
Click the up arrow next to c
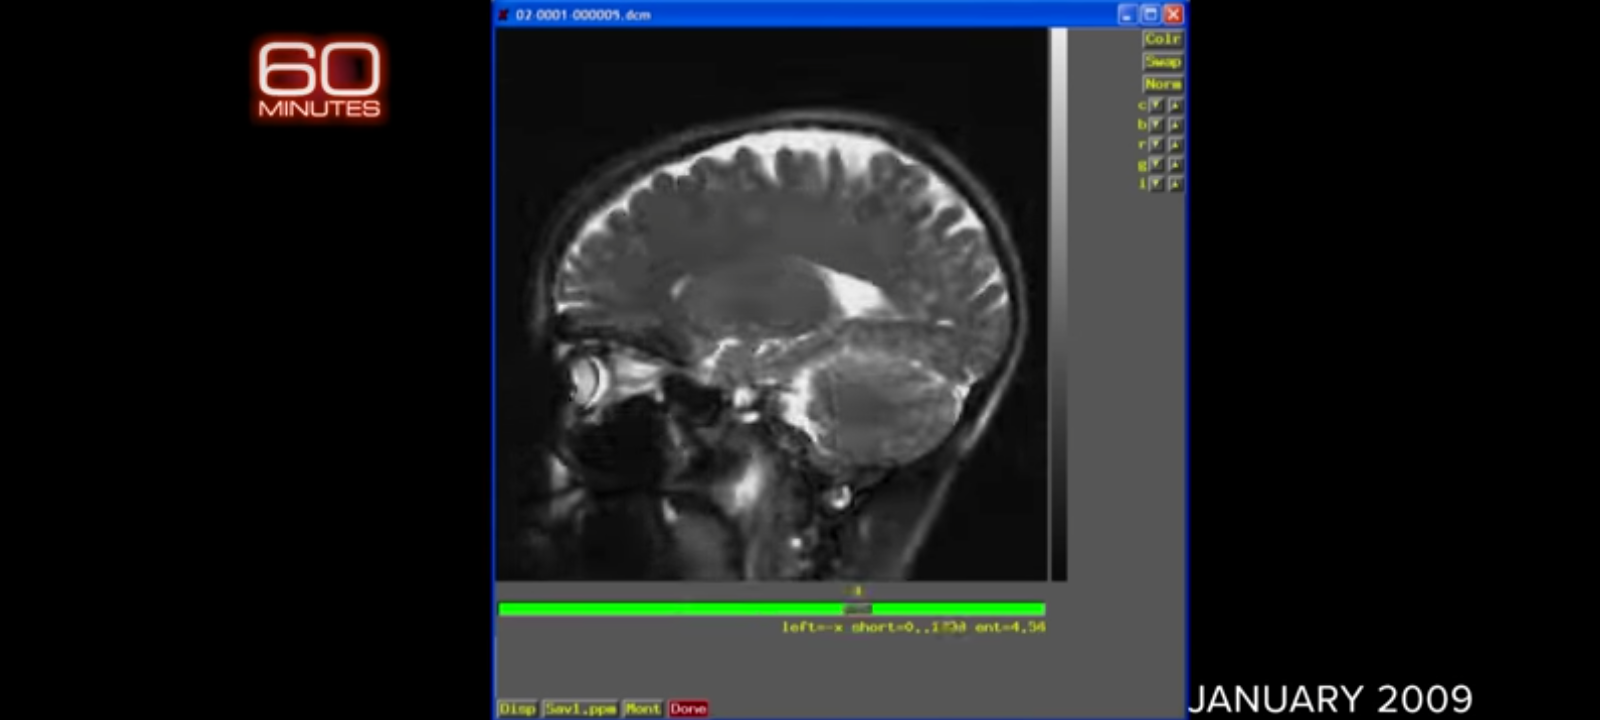[1175, 105]
